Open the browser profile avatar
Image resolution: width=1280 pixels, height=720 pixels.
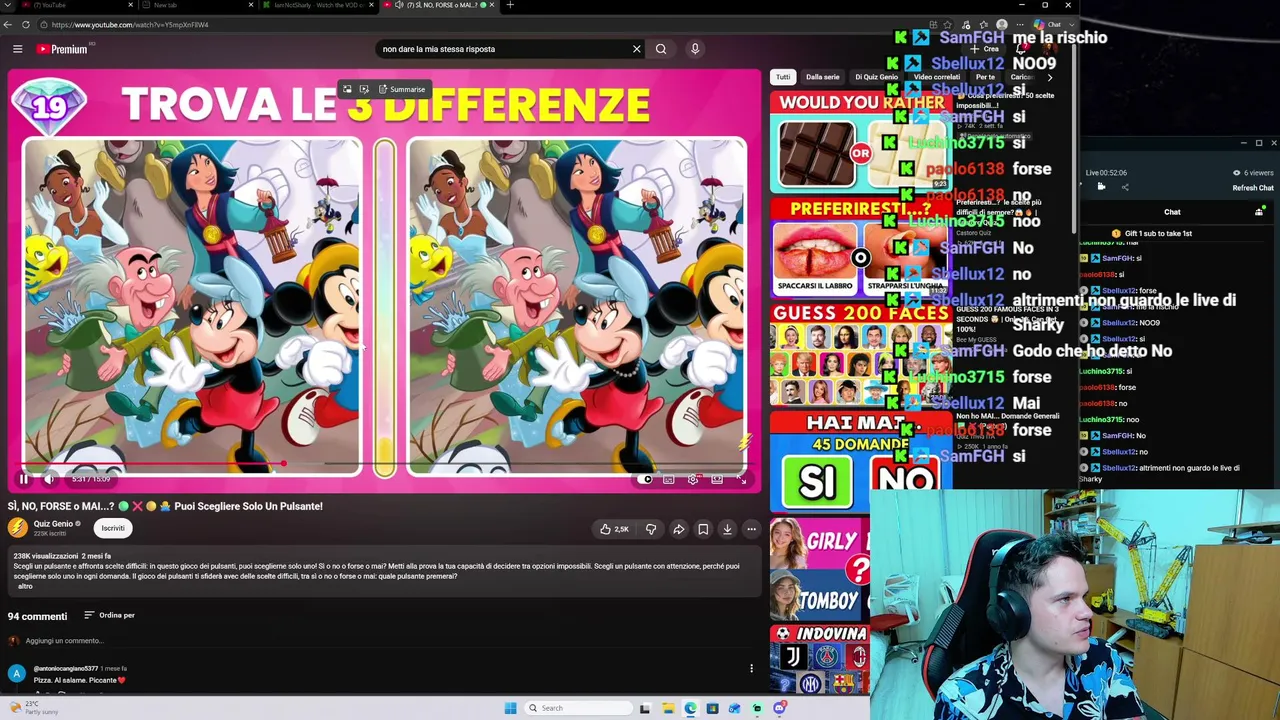[x=1001, y=25]
